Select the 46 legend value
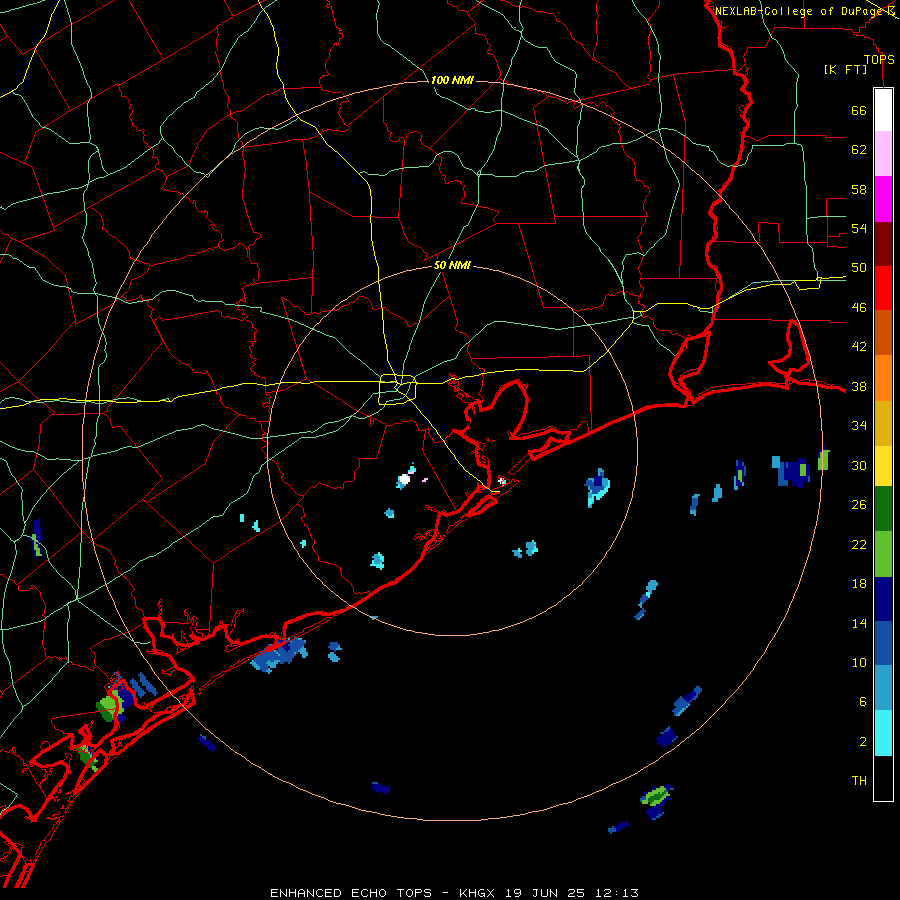The height and width of the screenshot is (900, 900). (x=859, y=308)
